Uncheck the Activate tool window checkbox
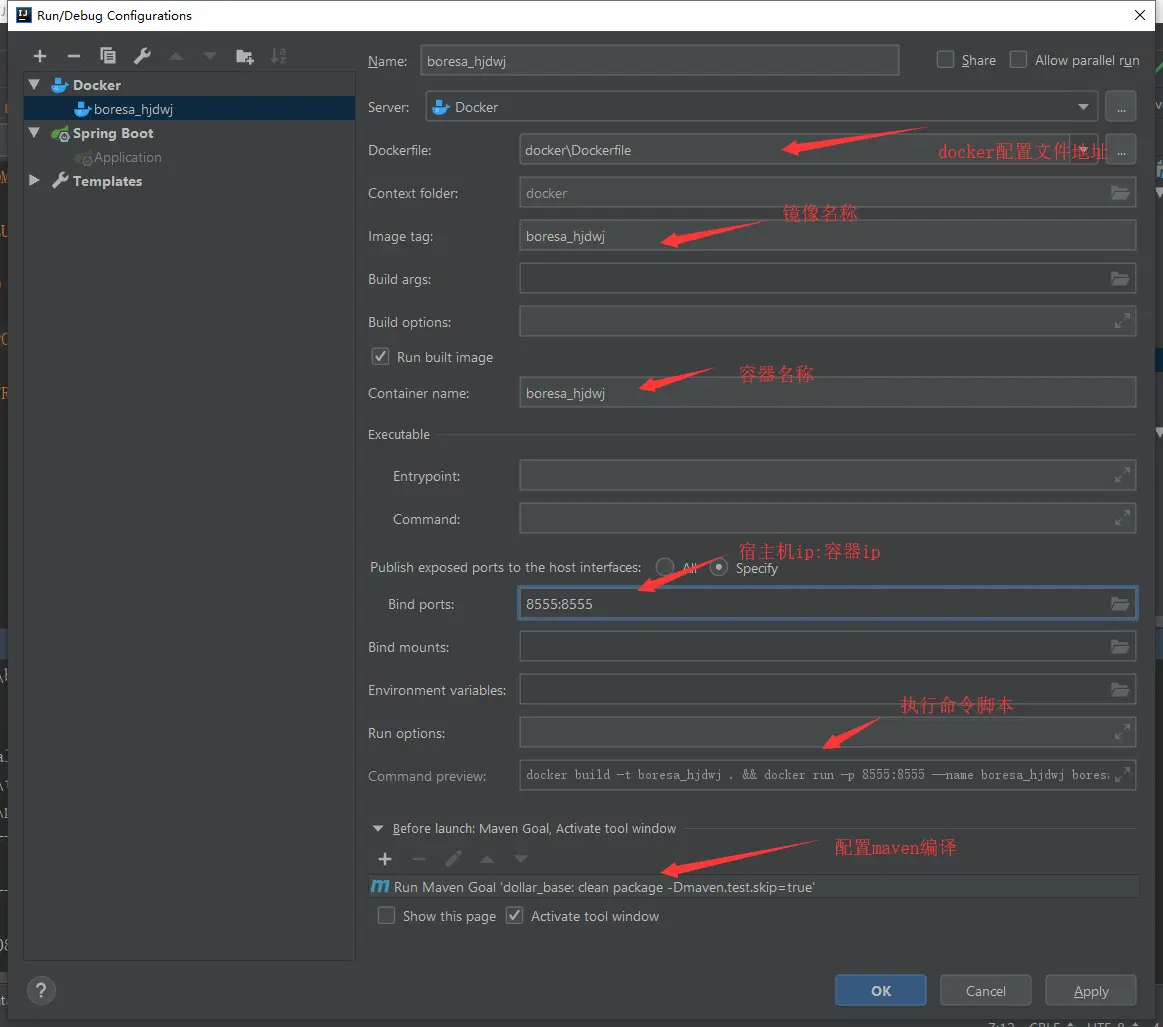Screen dimensions: 1163x1027 coord(514,916)
